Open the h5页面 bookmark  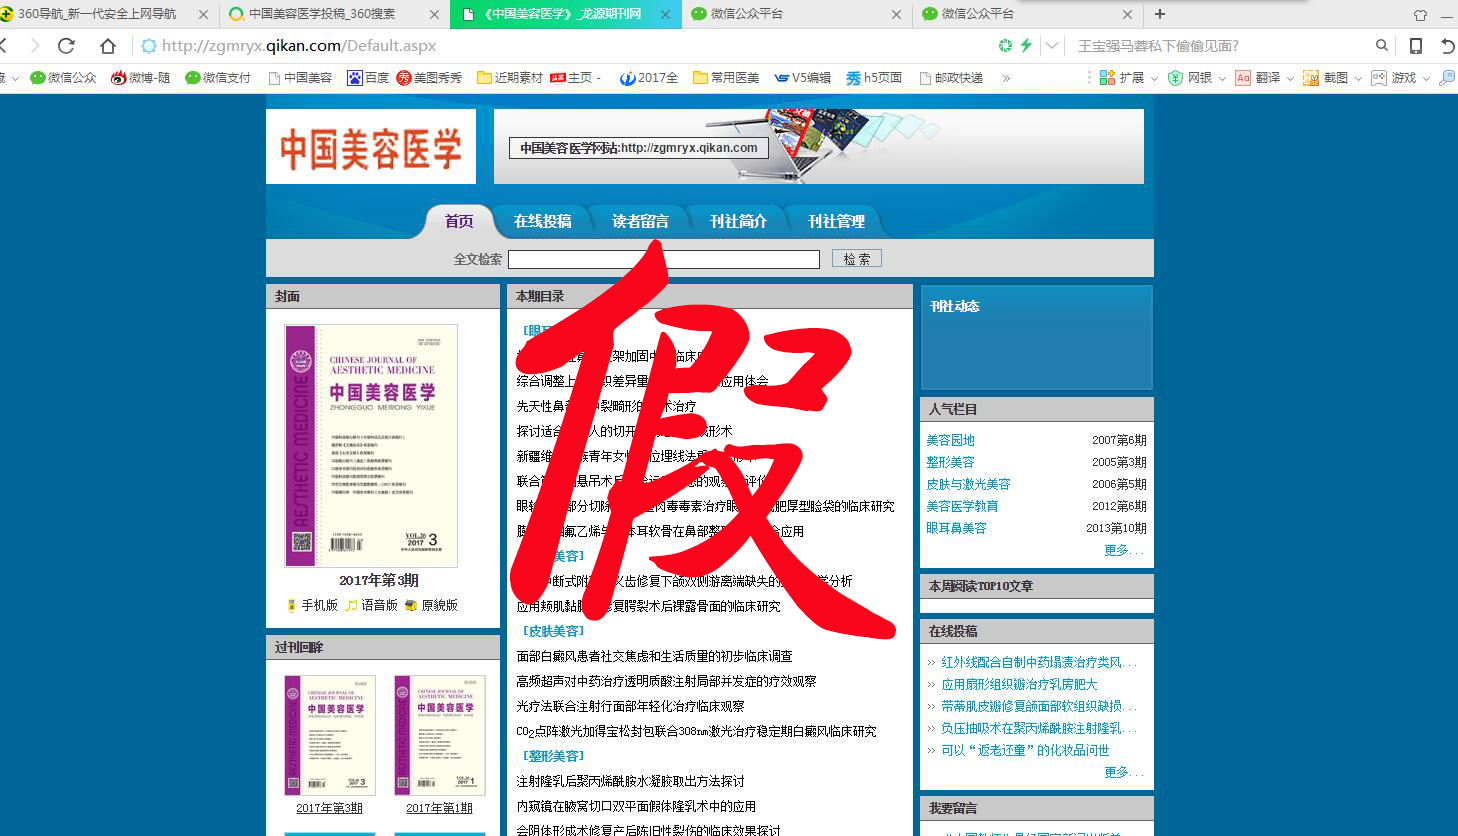(x=874, y=78)
